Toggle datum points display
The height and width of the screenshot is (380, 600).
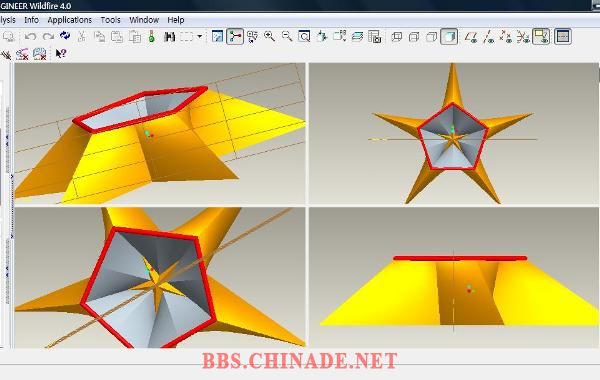505,37
